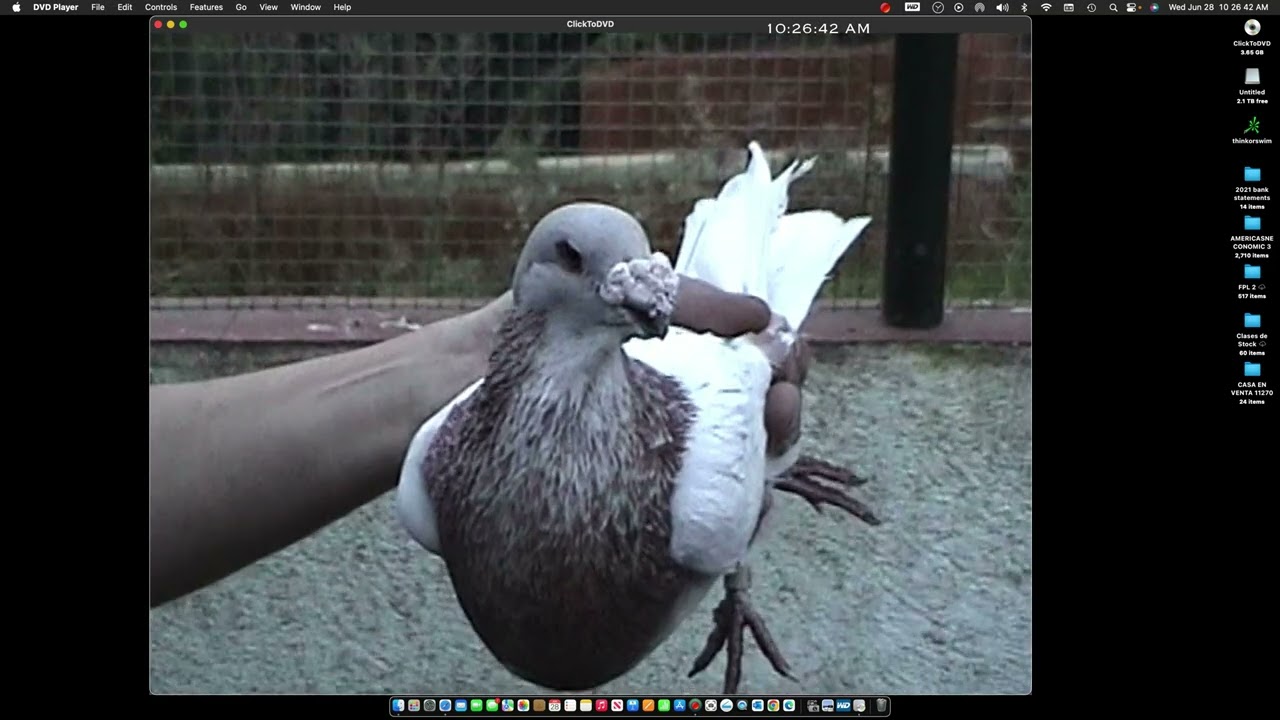The width and height of the screenshot is (1280, 720).
Task: Enter full screen with the green button
Action: pos(183,24)
